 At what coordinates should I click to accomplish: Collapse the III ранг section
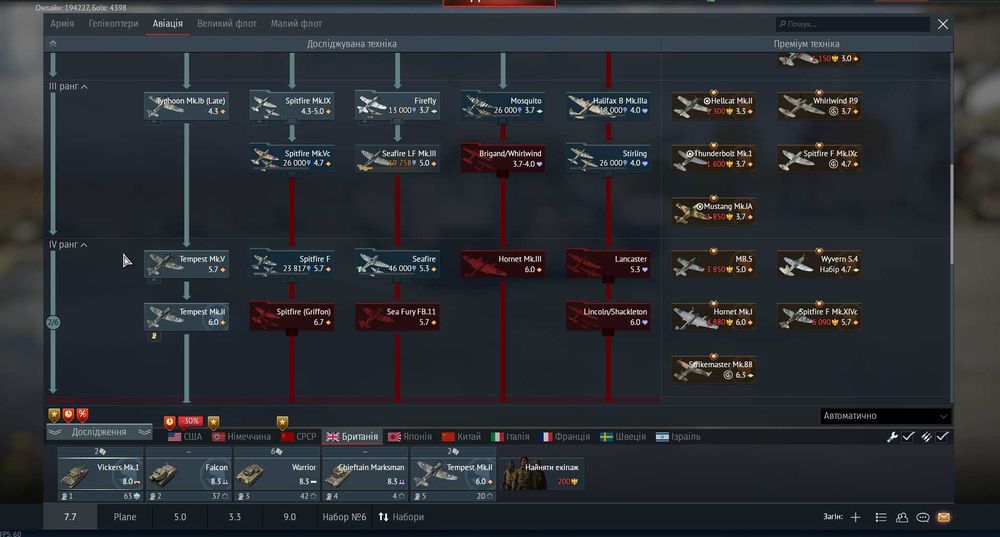pos(84,87)
